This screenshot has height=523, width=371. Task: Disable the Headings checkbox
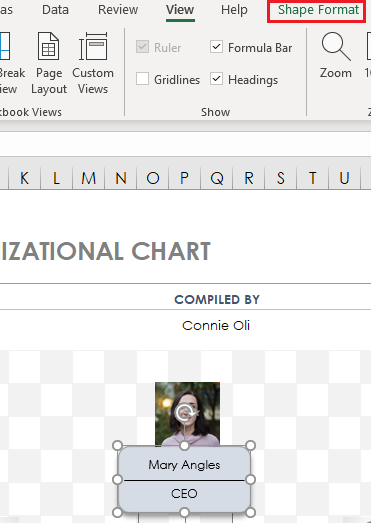pos(217,79)
